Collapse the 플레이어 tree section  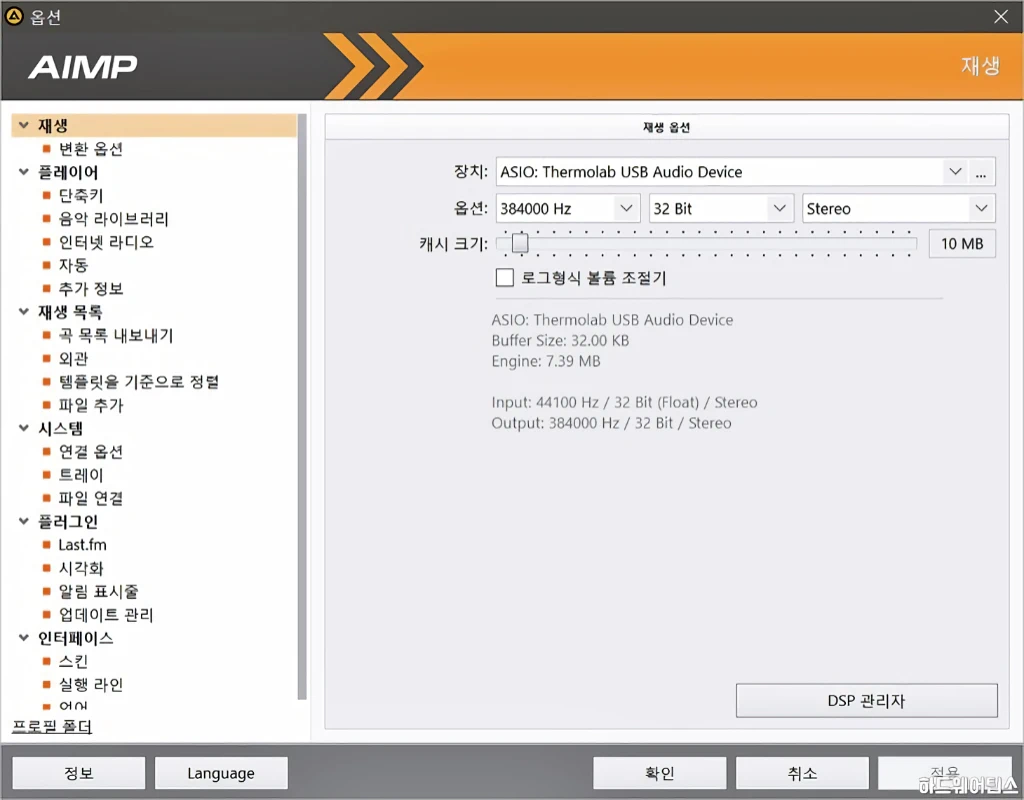click(24, 172)
